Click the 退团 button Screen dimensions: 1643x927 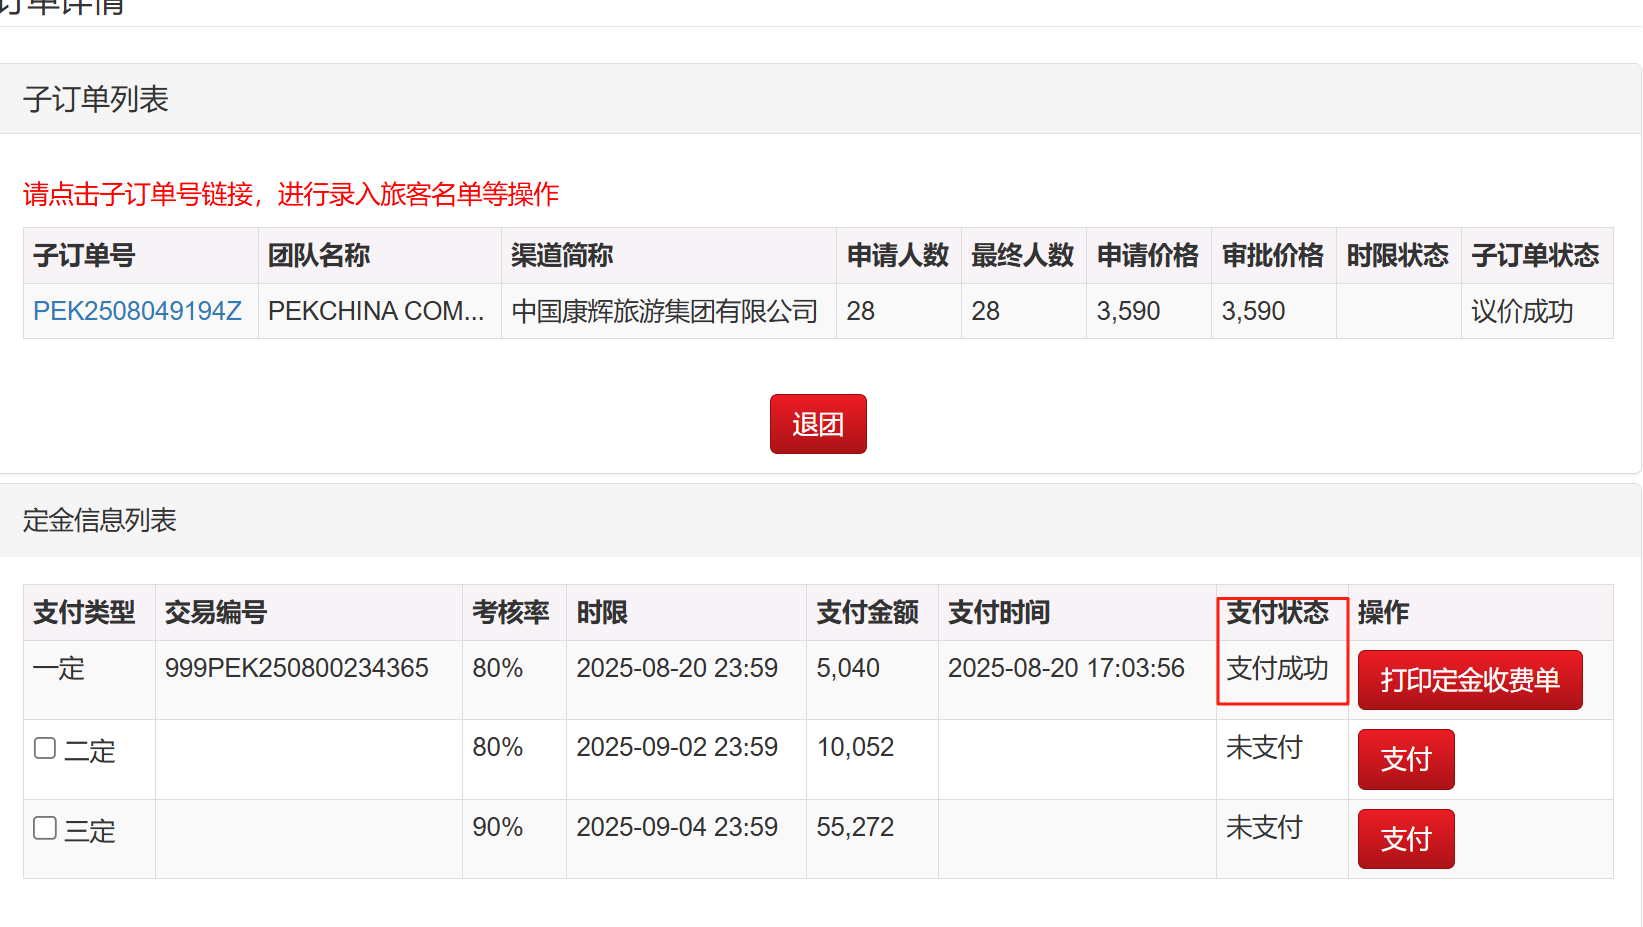coord(817,424)
